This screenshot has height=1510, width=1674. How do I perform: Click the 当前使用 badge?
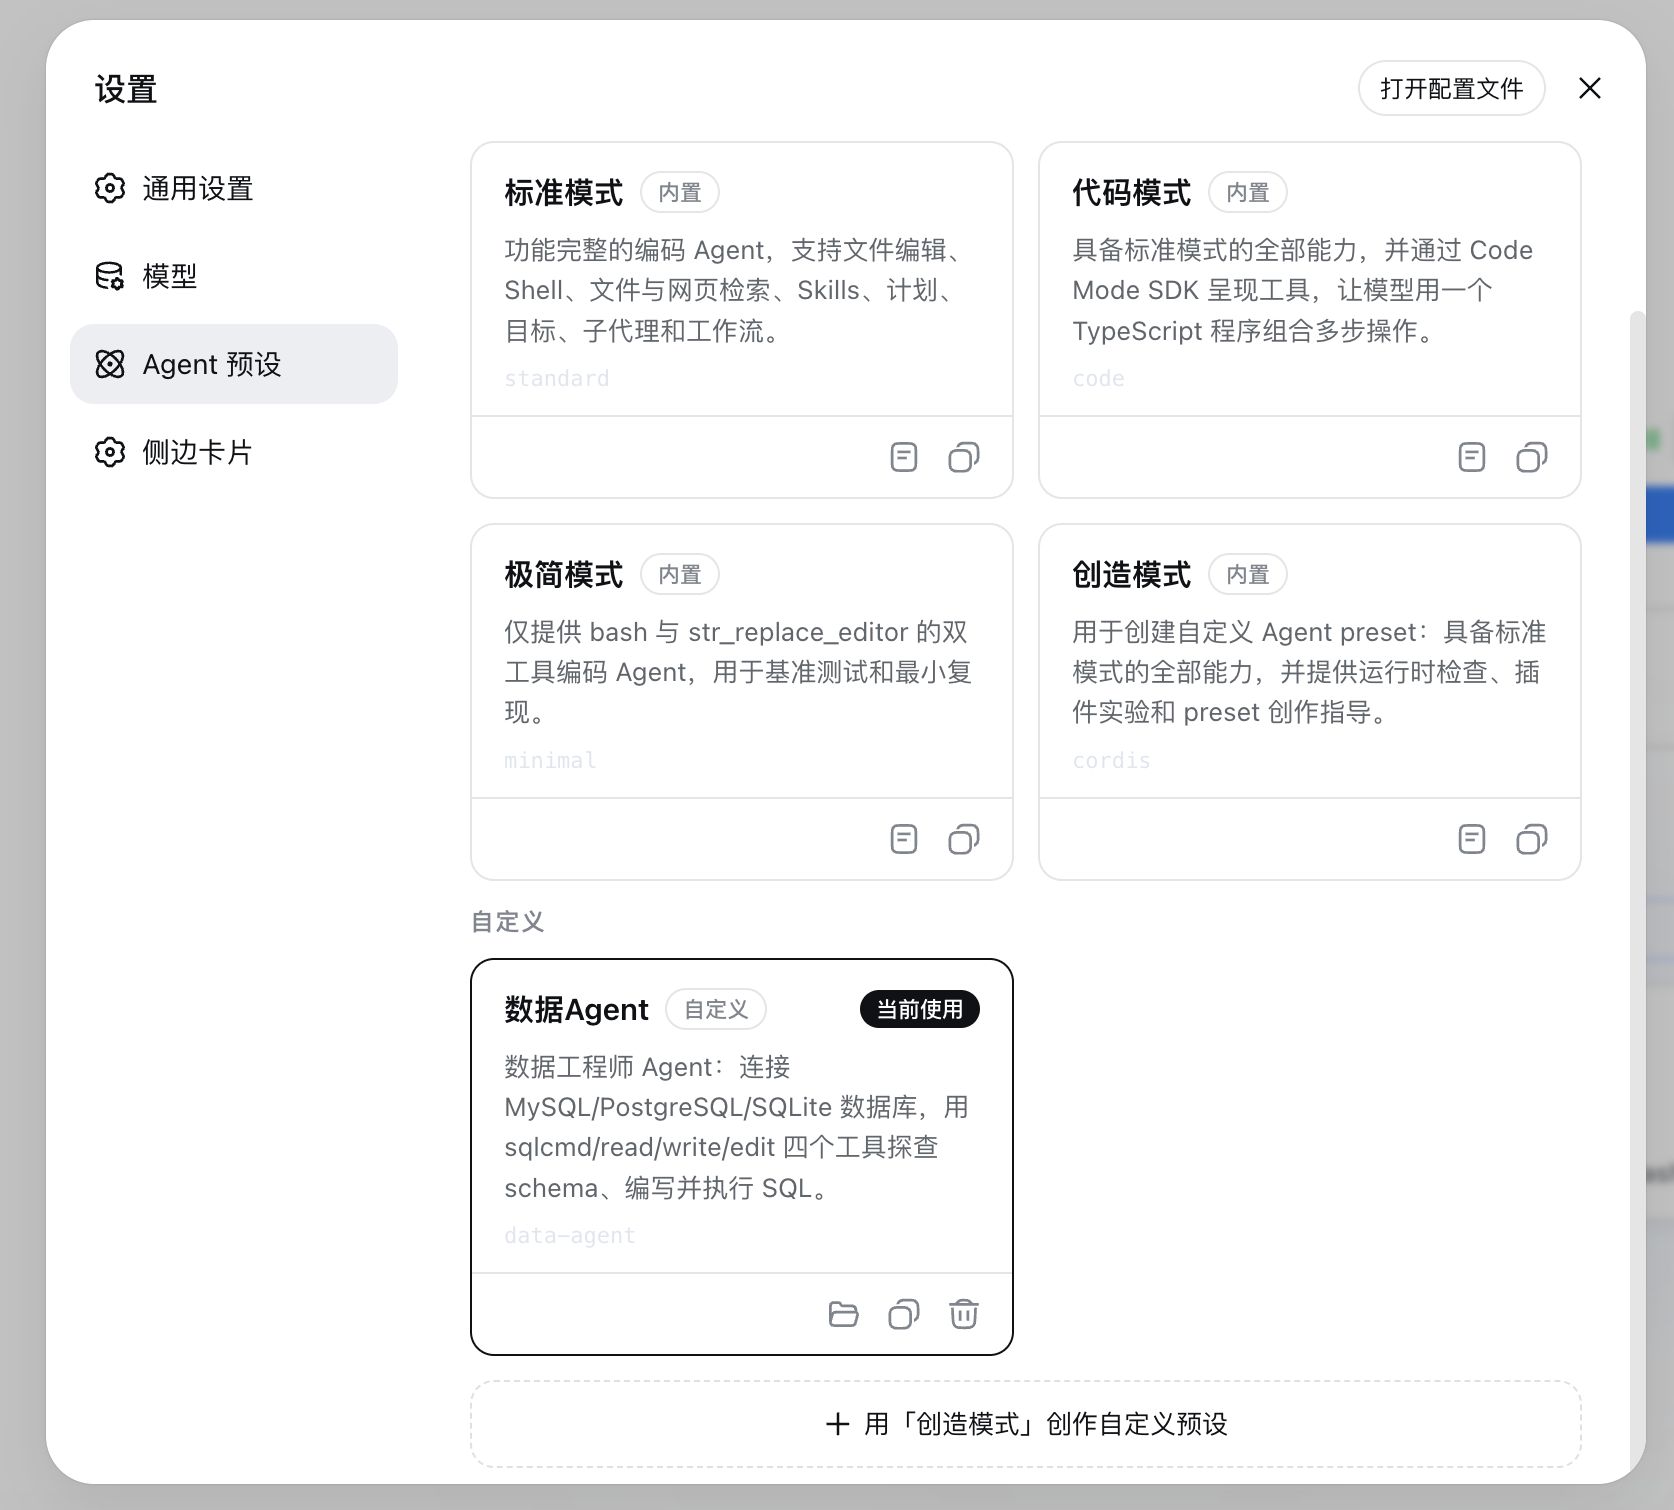tap(920, 1009)
